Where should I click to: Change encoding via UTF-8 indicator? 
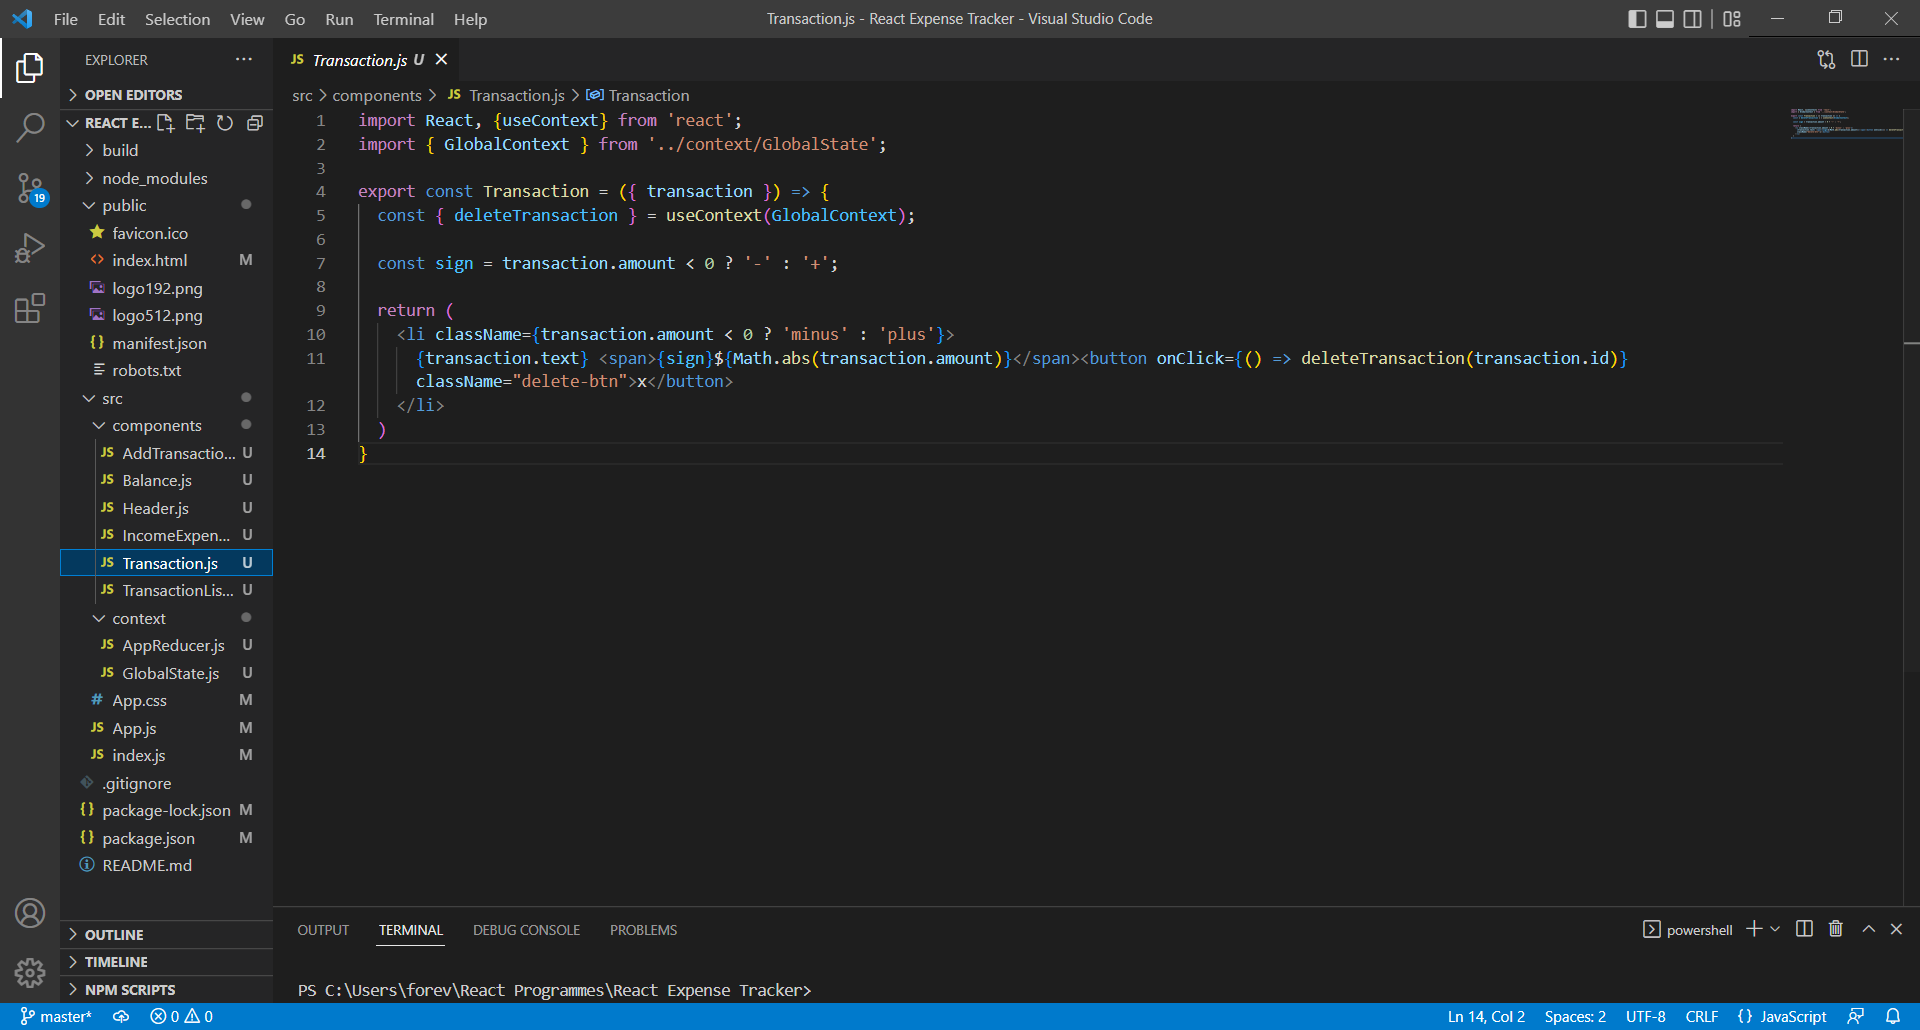(1646, 1016)
